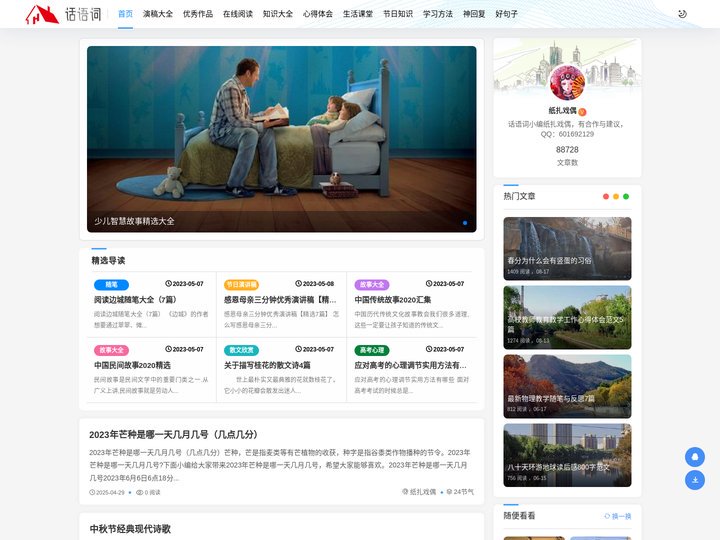Click the green 高考心理 tag
The image size is (720, 540).
point(372,350)
